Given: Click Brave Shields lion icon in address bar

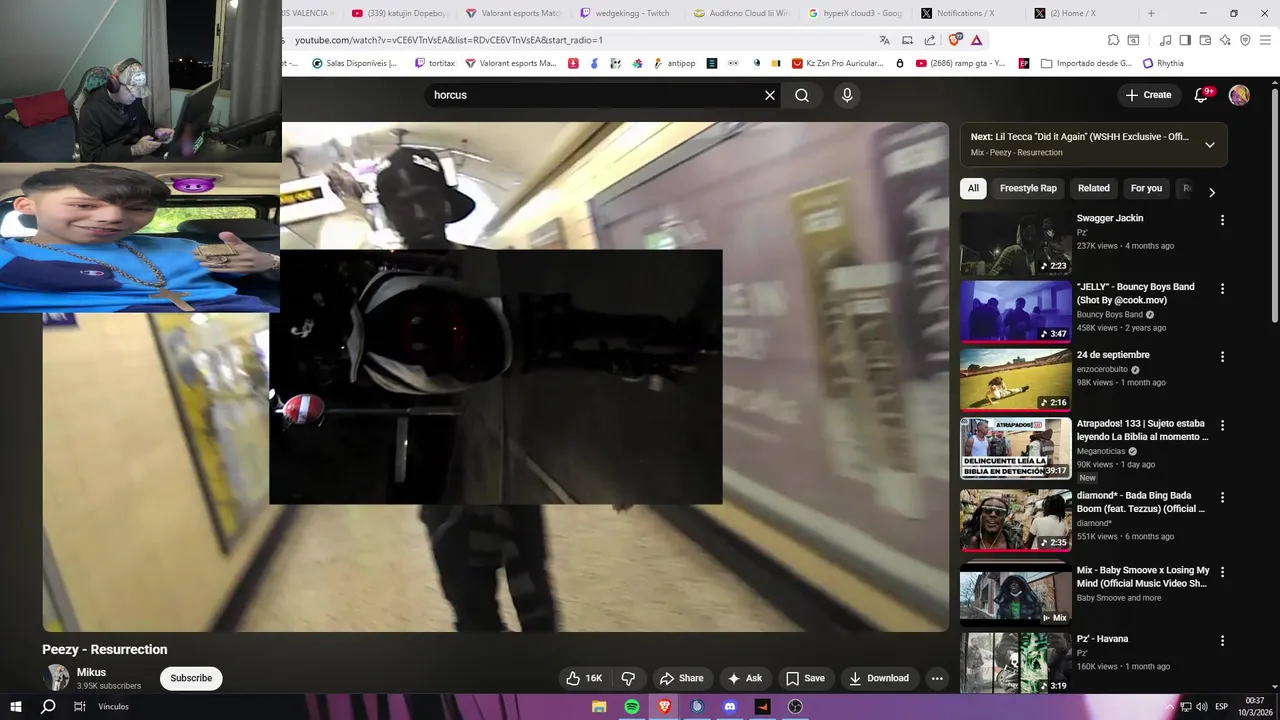Looking at the screenshot, I should (954, 40).
